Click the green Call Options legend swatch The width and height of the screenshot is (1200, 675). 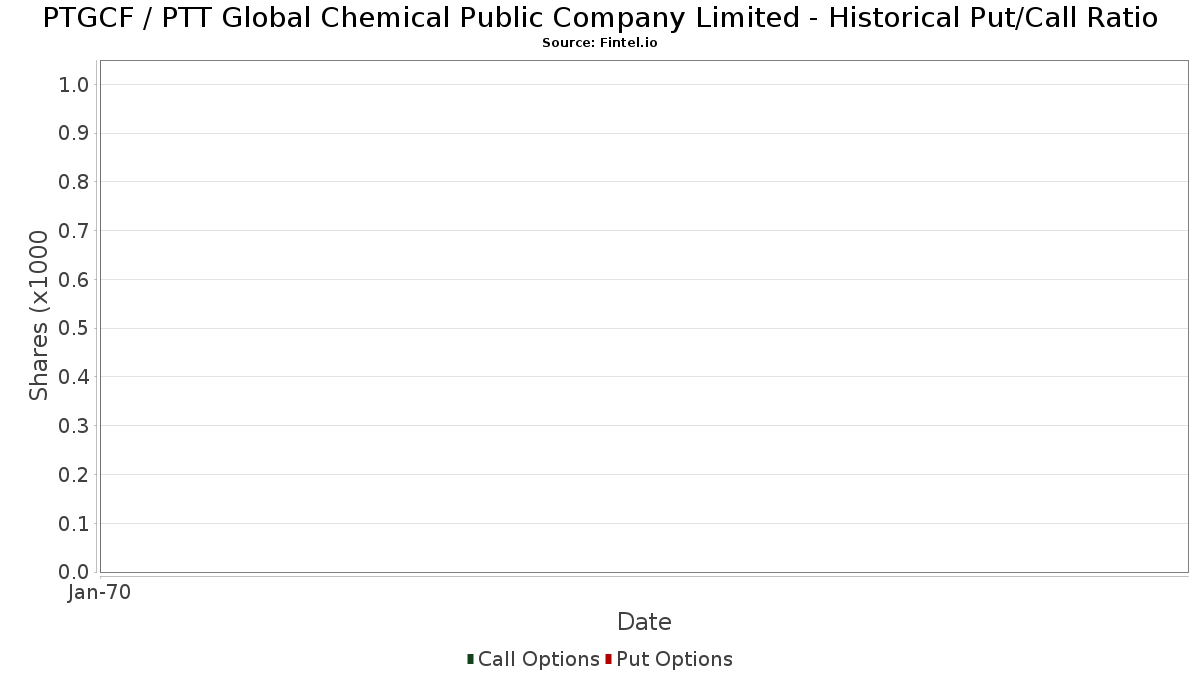click(470, 659)
